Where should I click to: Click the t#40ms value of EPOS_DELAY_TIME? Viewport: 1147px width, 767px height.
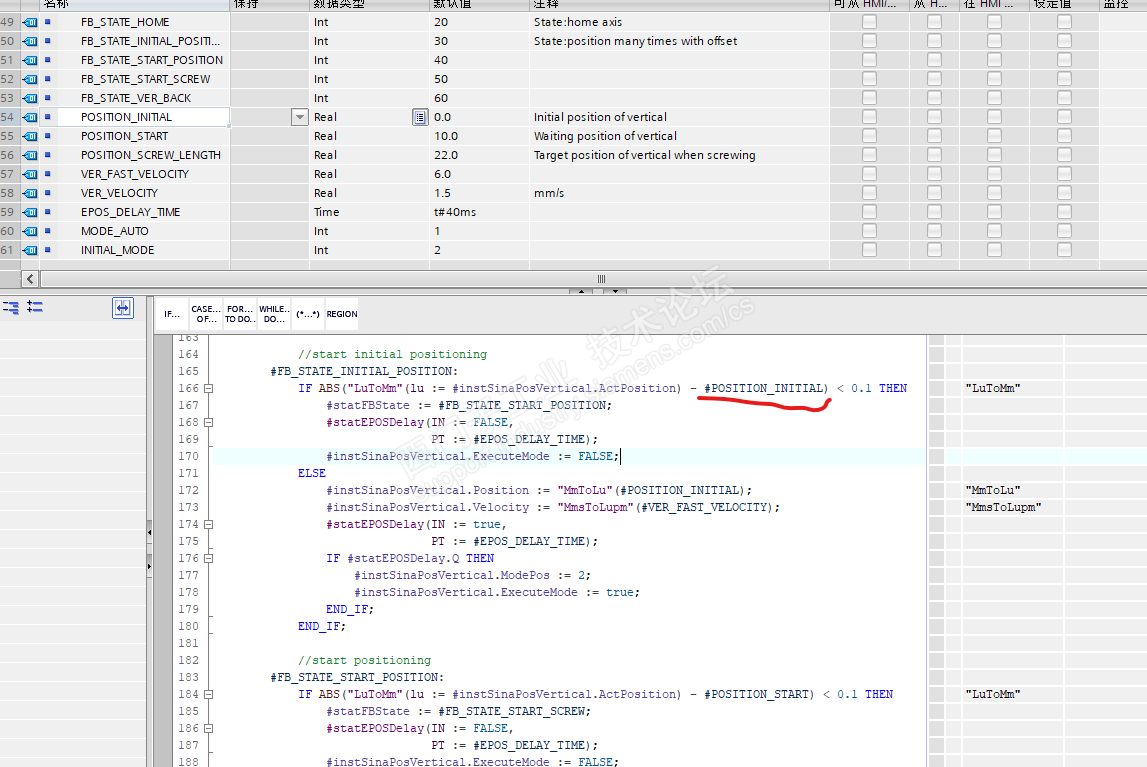[x=455, y=212]
